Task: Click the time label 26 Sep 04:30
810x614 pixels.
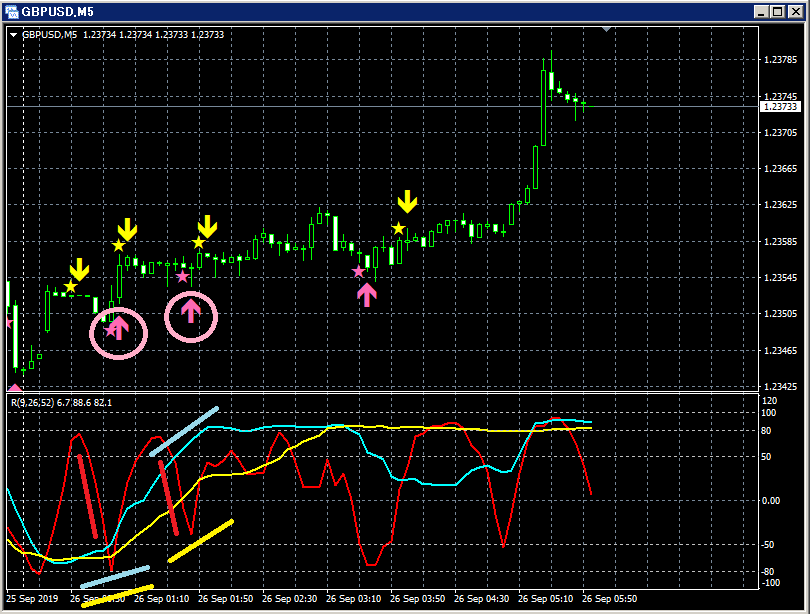Action: [x=481, y=599]
